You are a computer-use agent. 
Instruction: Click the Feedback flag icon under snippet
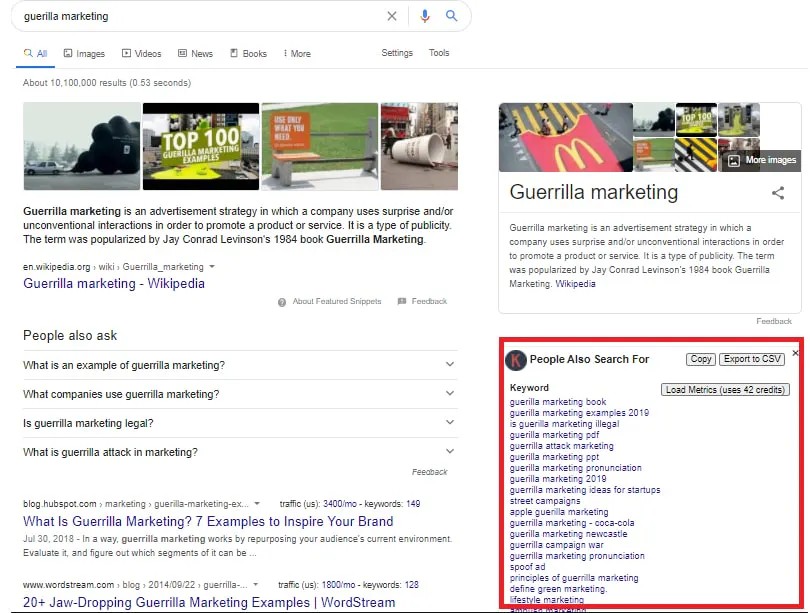[402, 301]
